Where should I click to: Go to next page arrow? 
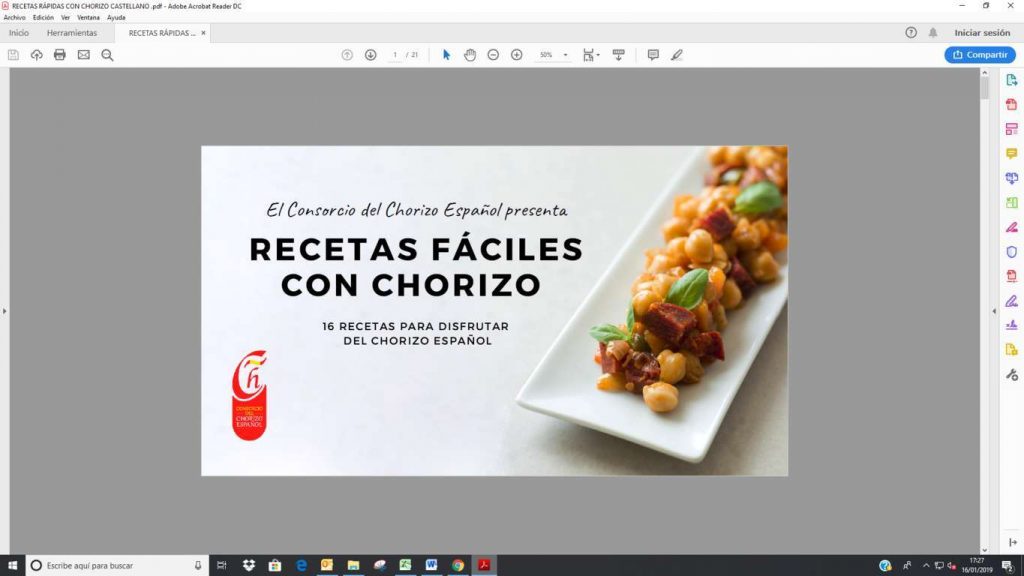tap(370, 55)
